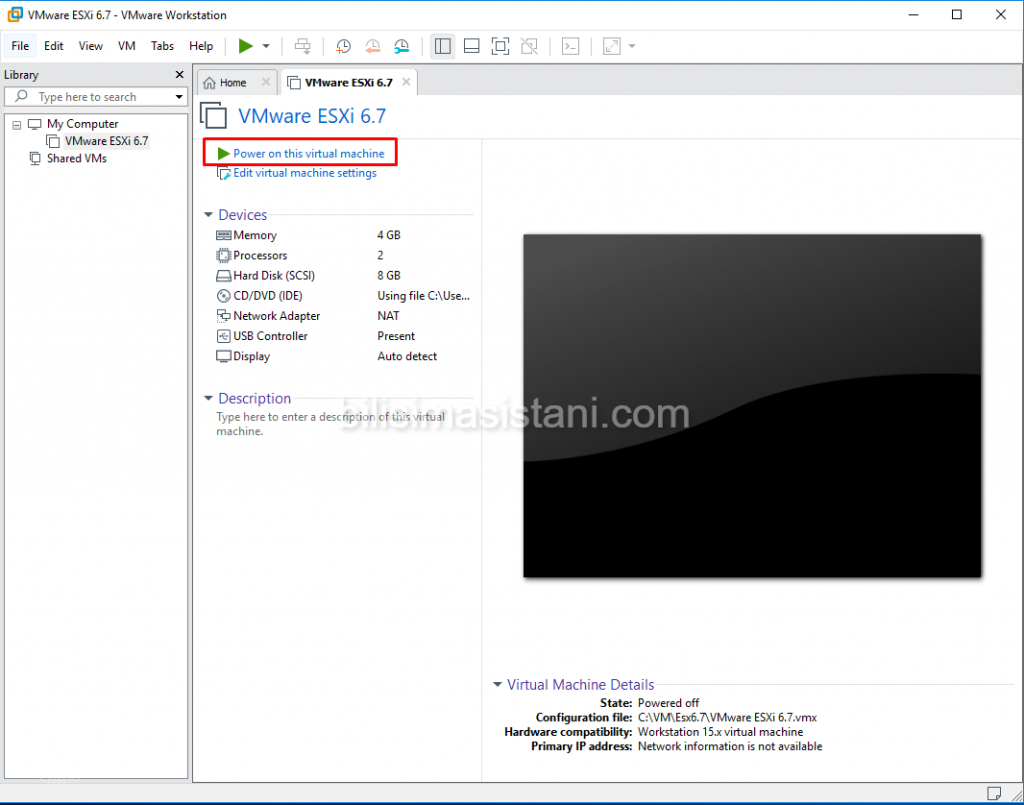1024x805 pixels.
Task: Click Edit virtual machine settings link
Action: (304, 173)
